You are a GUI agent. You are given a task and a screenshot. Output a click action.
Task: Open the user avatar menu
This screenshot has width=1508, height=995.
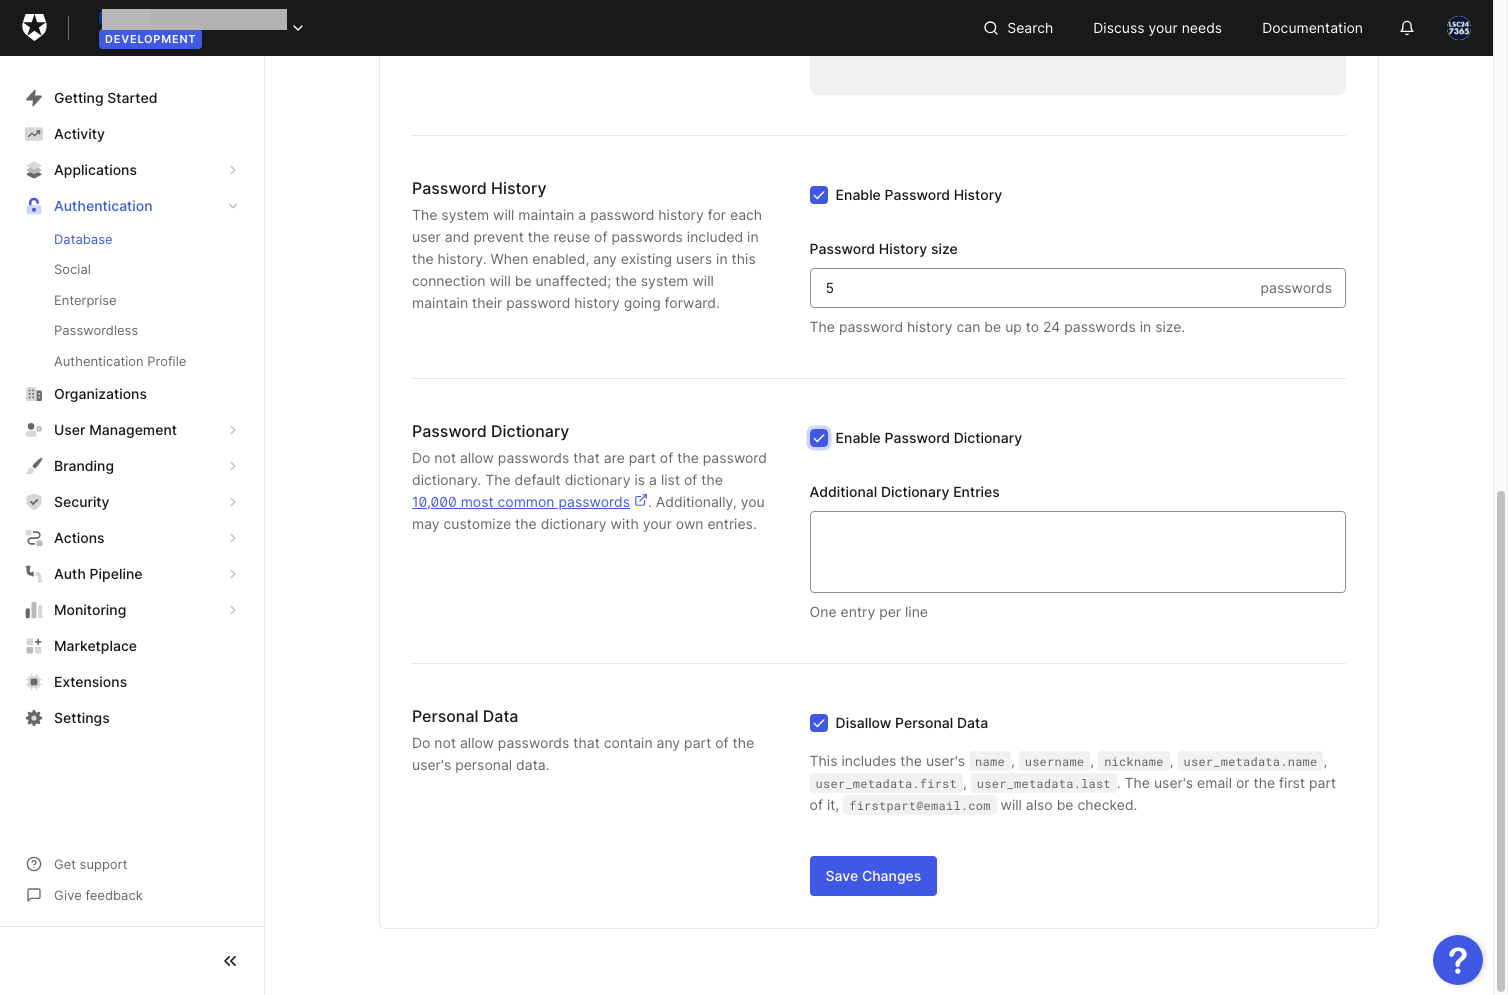point(1459,28)
